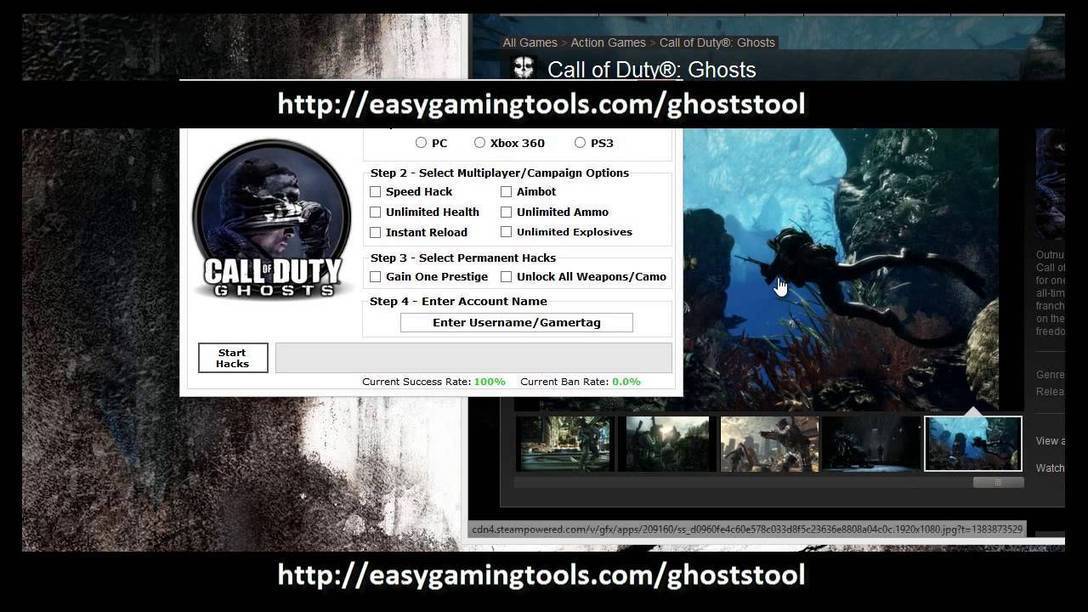The height and width of the screenshot is (612, 1088).
Task: Open Call of Duty®: Ghosts breadcrumb link
Action: click(717, 42)
